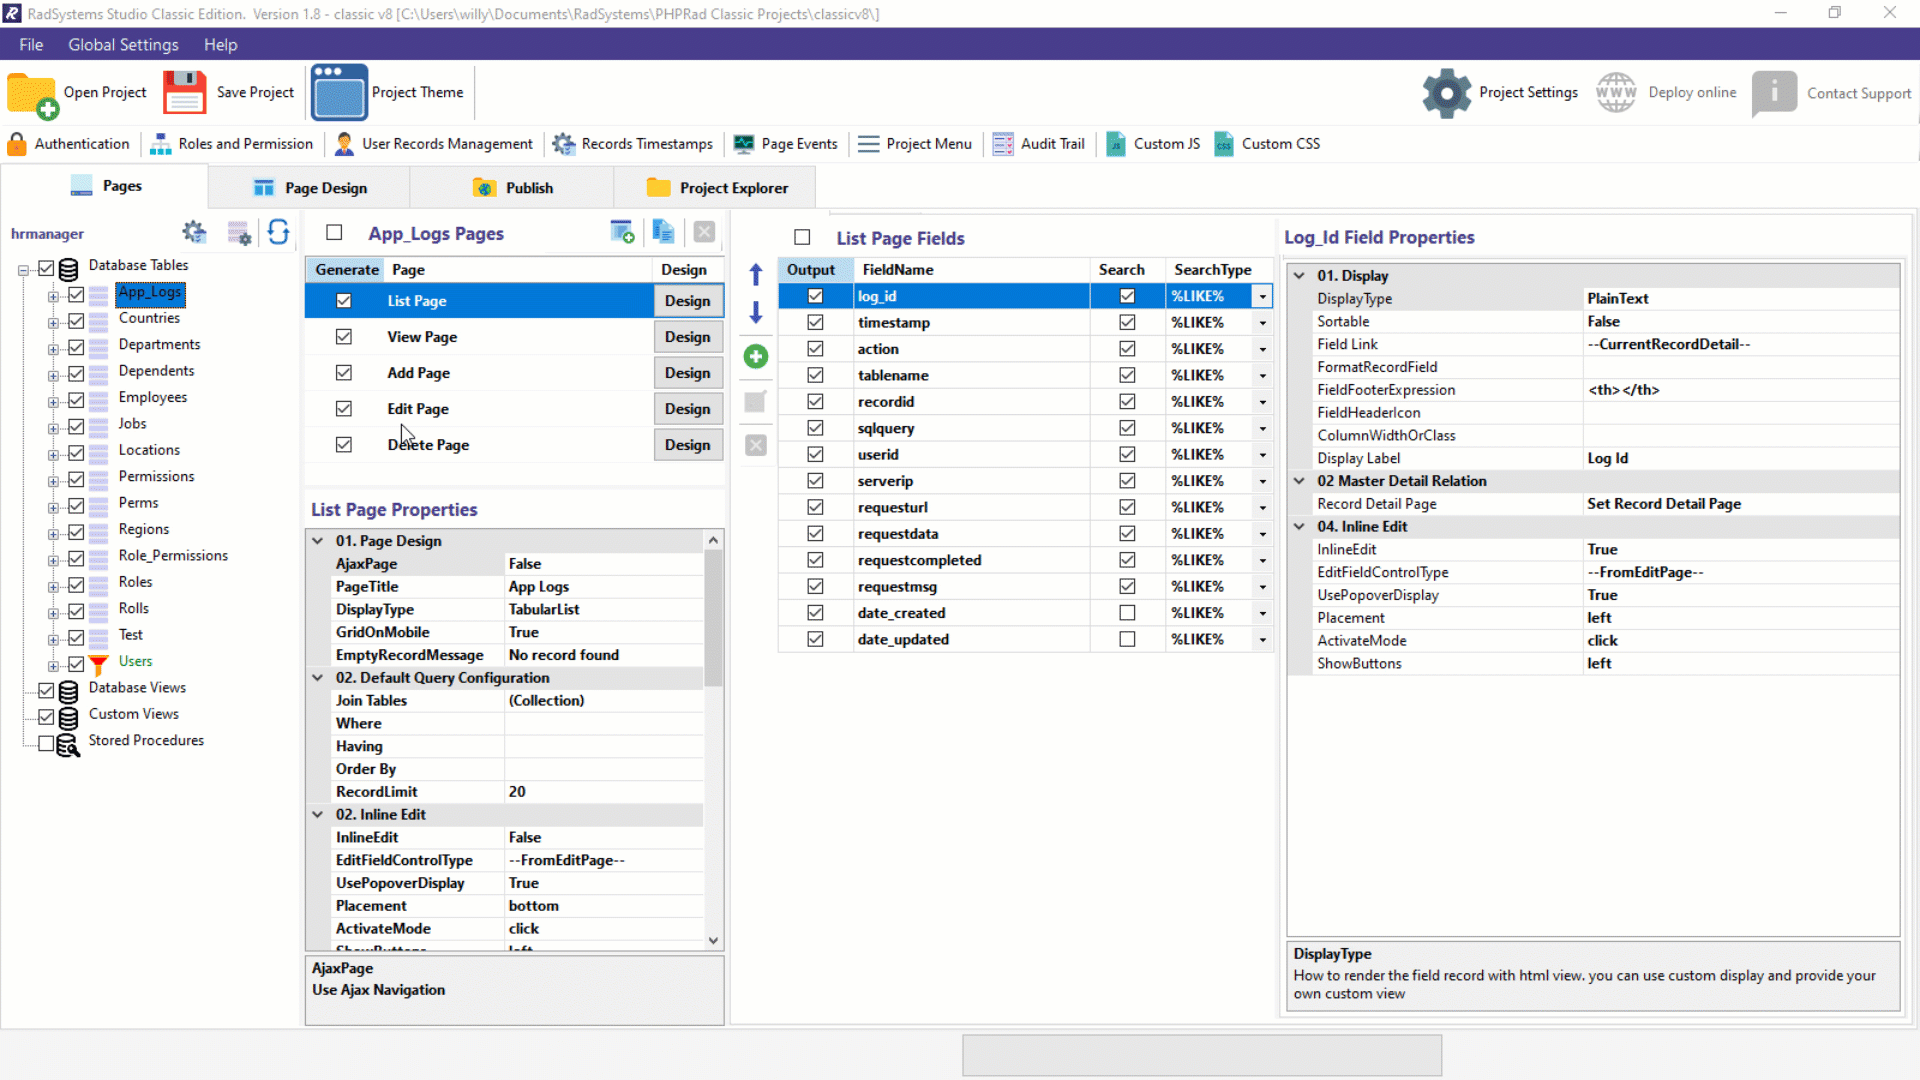This screenshot has height=1080, width=1920.
Task: Toggle the Countries table checkbox
Action: tap(76, 321)
